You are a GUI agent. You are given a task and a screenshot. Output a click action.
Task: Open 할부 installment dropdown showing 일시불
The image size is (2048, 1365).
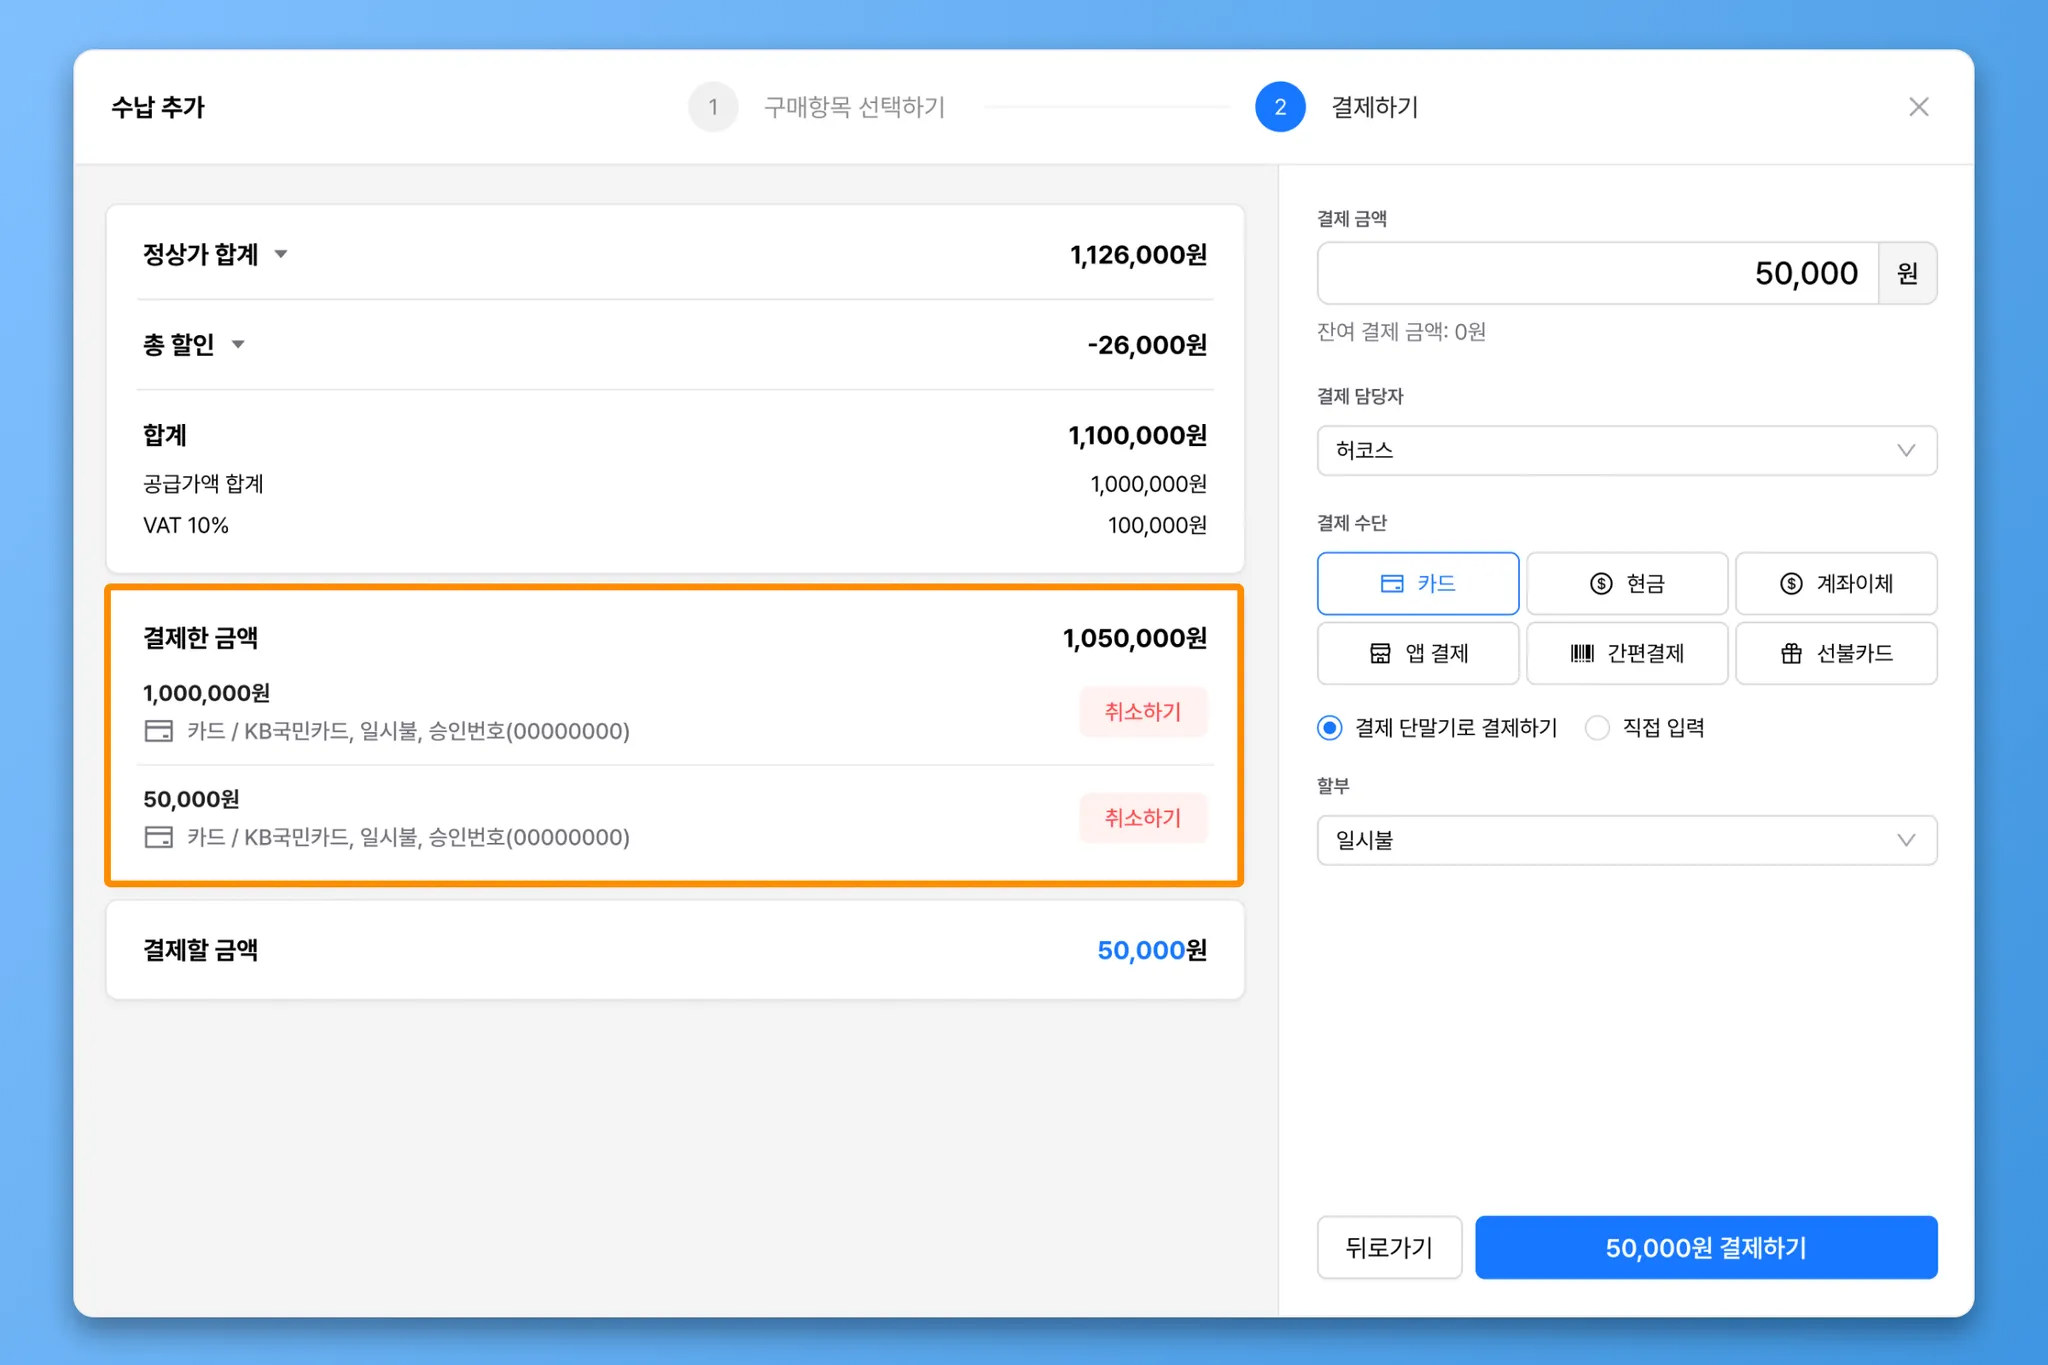[1626, 840]
